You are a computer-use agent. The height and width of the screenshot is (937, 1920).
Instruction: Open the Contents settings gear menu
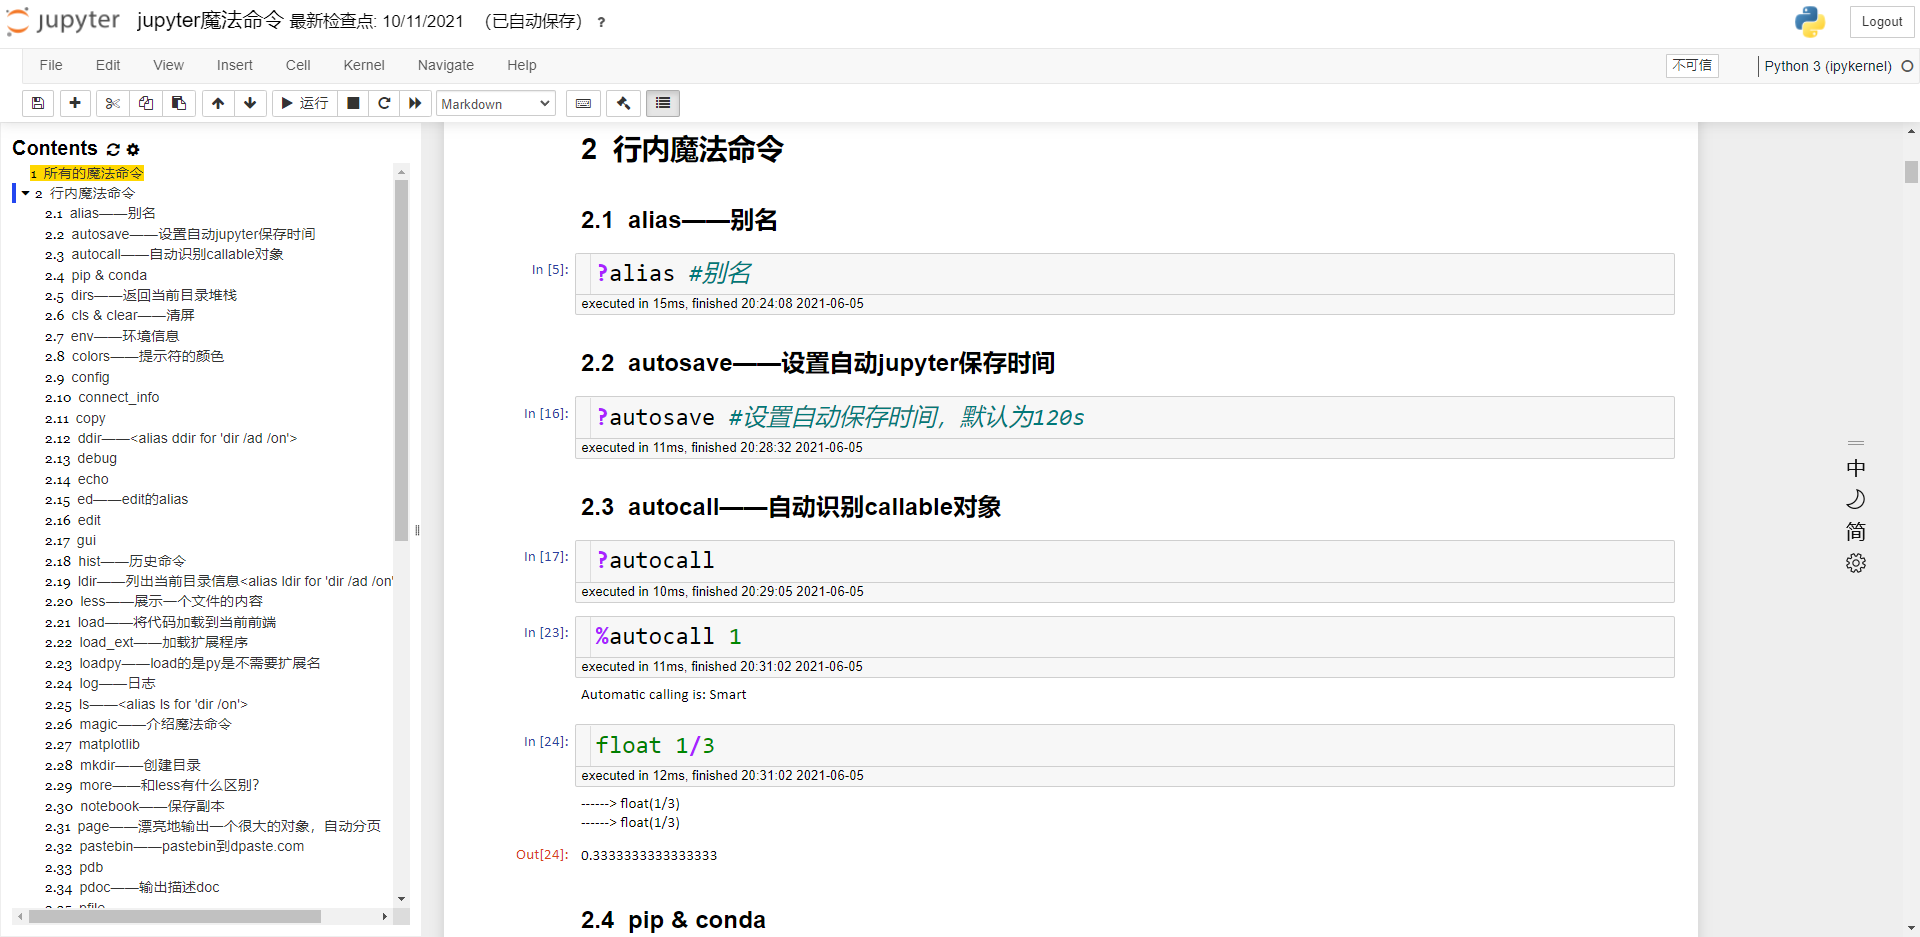pos(133,149)
